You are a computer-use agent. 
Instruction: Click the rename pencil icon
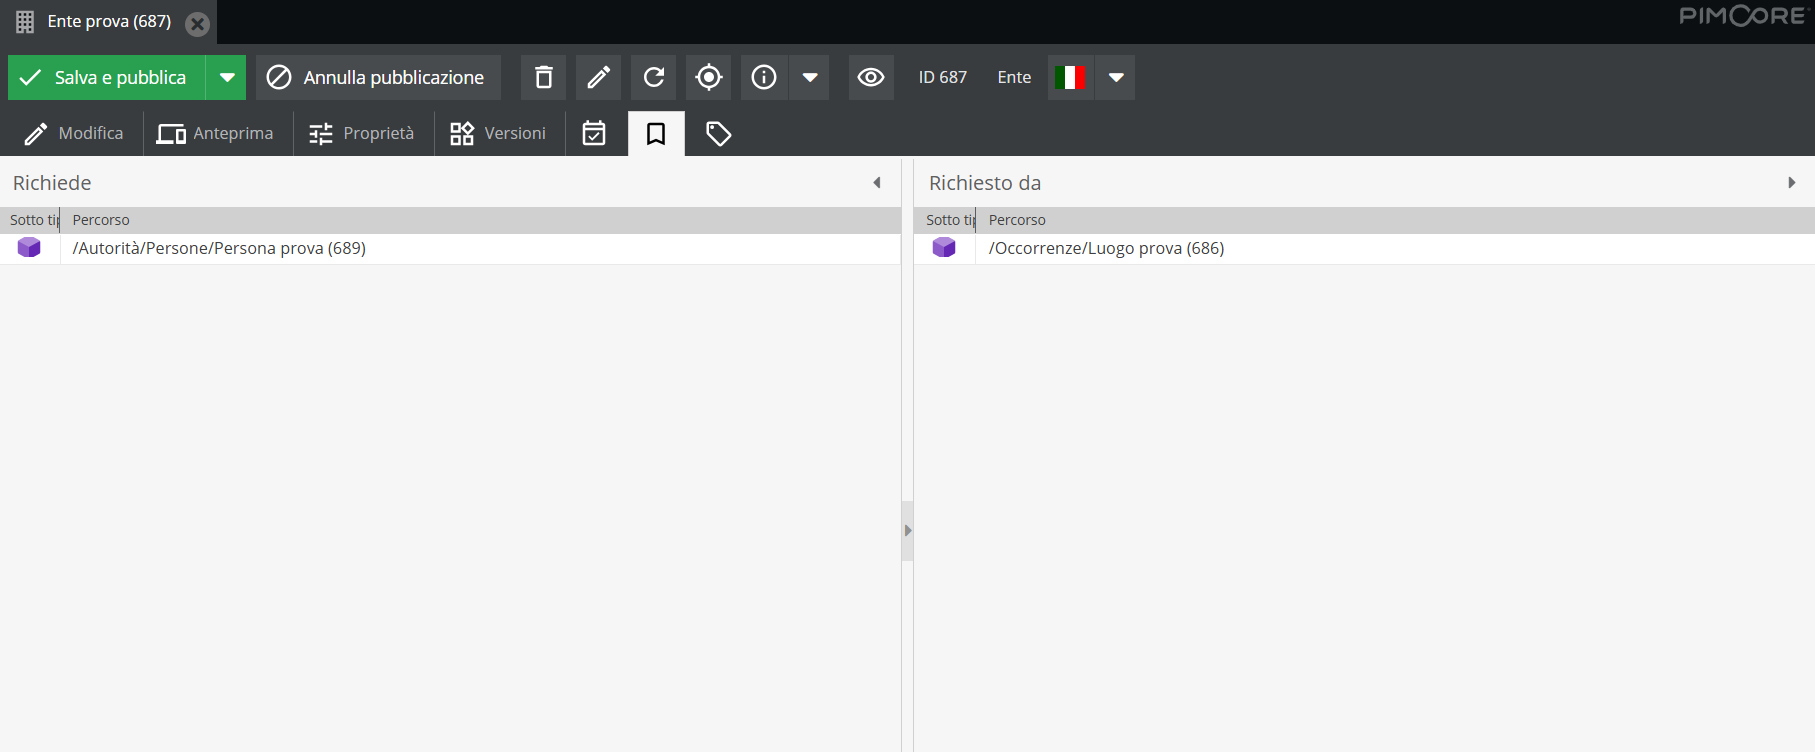598,77
